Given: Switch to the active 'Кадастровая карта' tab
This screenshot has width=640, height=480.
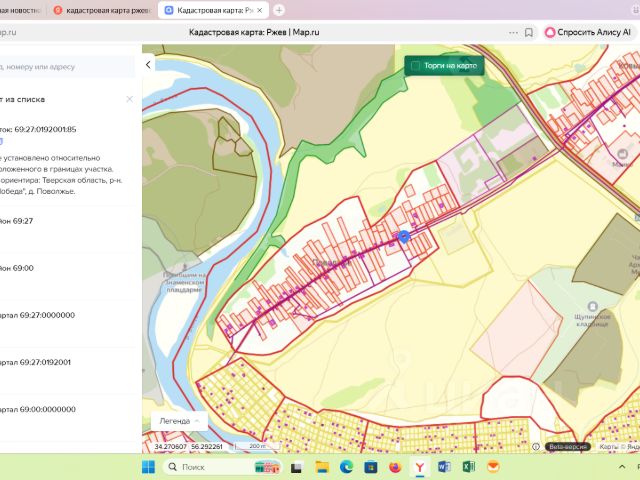Looking at the screenshot, I should pos(213,11).
